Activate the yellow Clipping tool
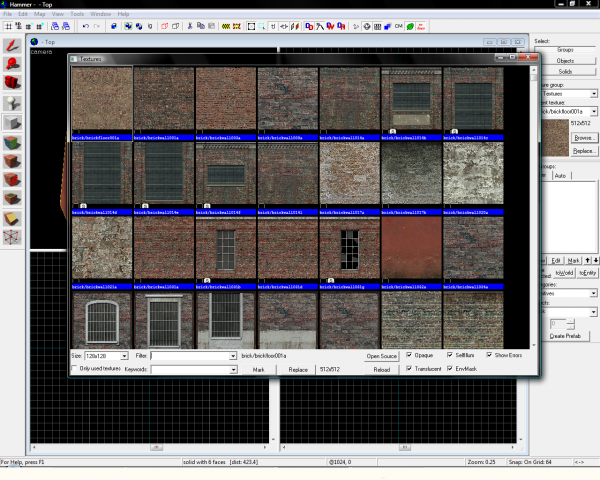600x480 pixels. pyautogui.click(x=12, y=219)
